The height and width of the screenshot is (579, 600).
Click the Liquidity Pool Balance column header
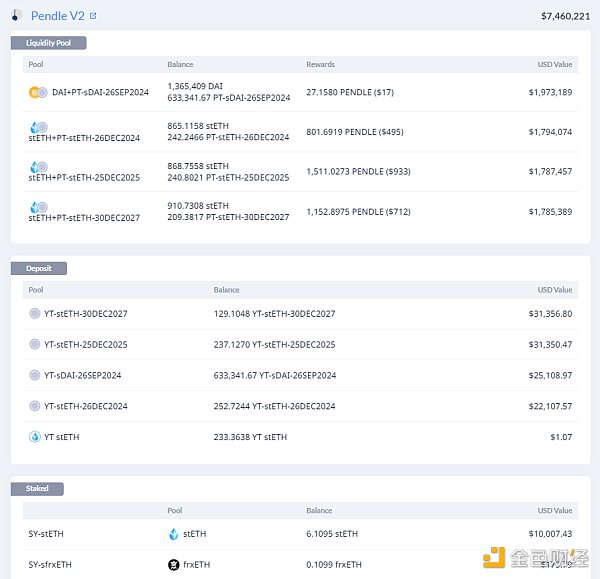[x=180, y=64]
